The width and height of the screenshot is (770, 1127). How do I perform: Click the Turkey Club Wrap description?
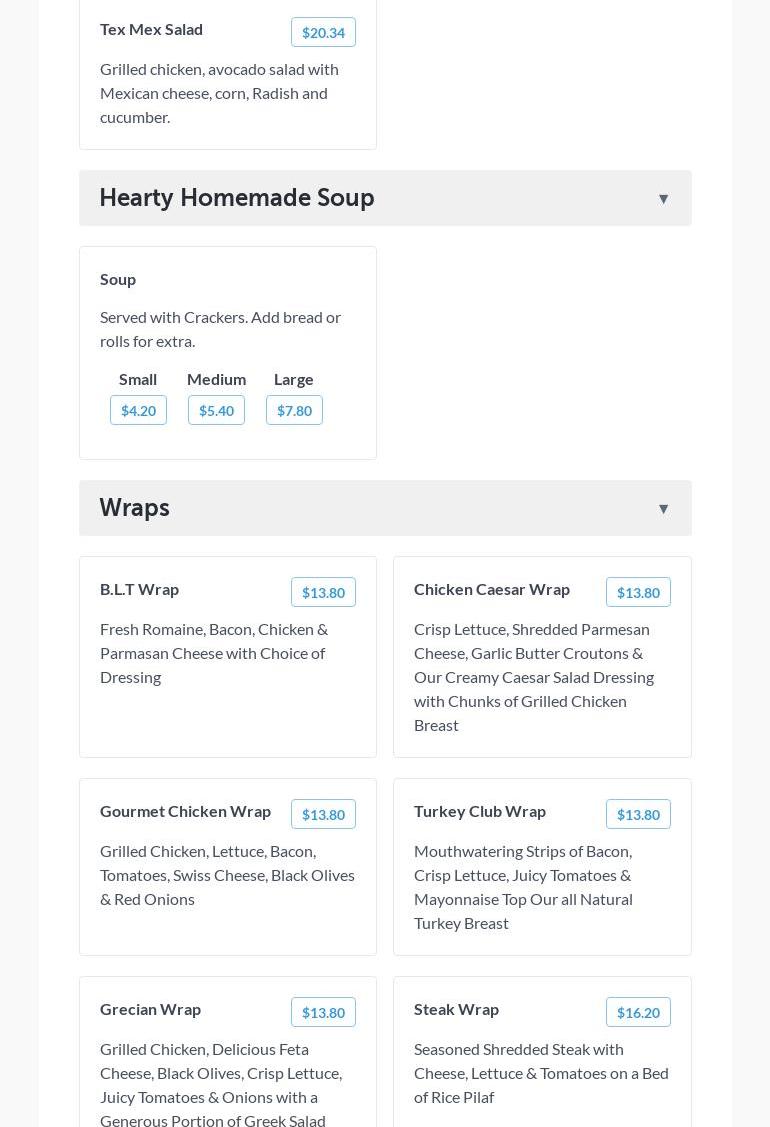pos(523,887)
